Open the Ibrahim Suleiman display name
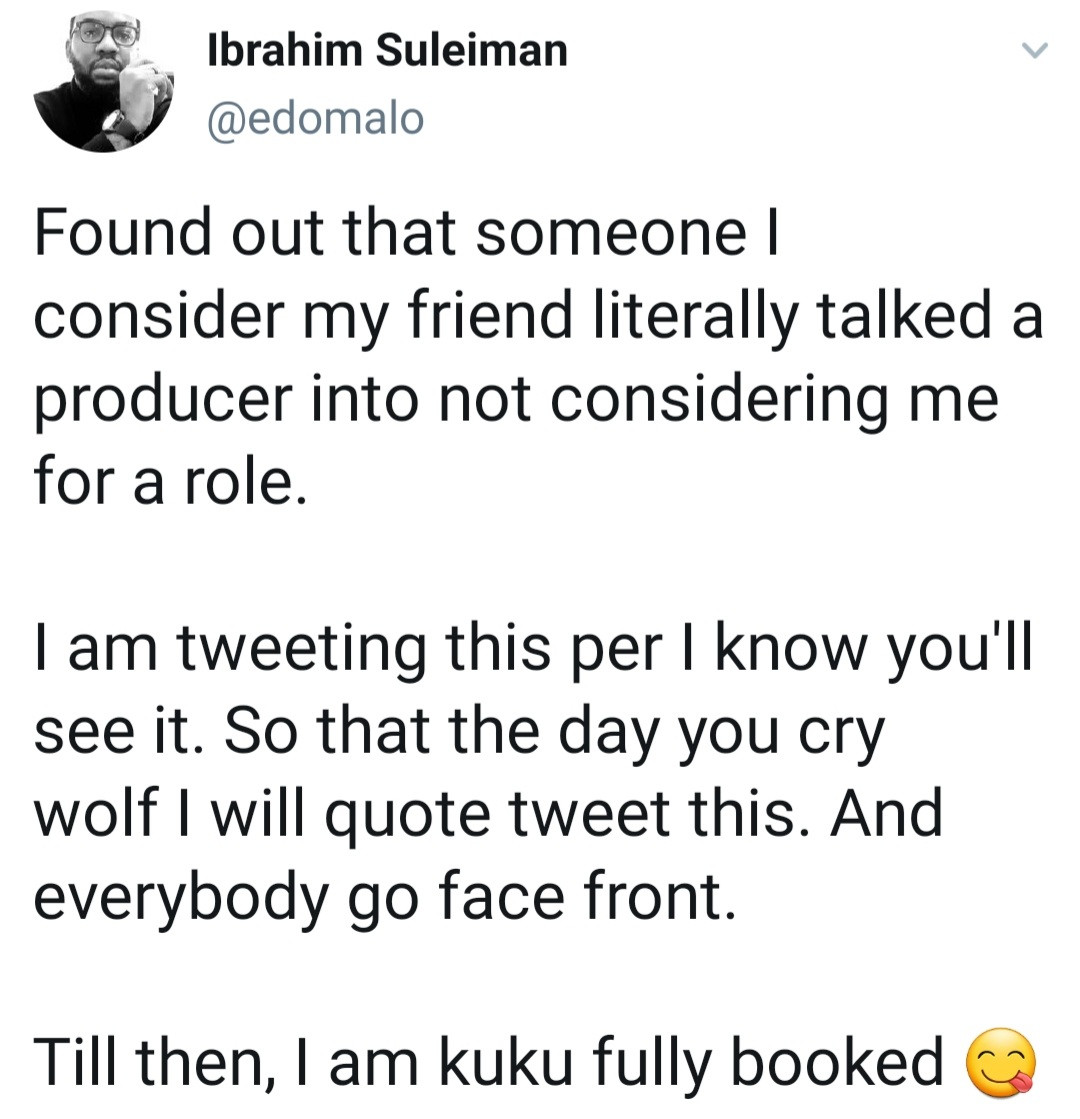Viewport: 1080px width, 1119px height. point(387,49)
